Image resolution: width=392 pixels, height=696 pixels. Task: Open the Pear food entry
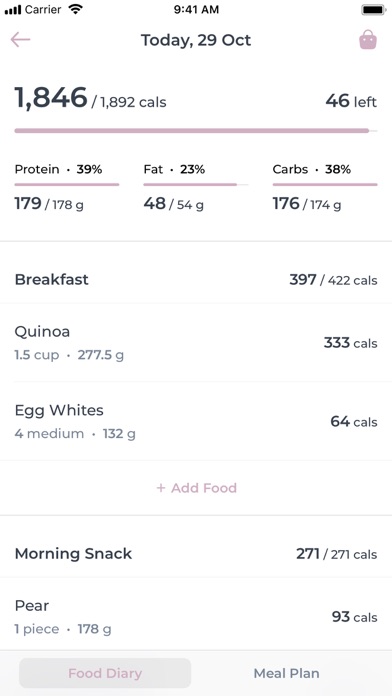tap(196, 617)
